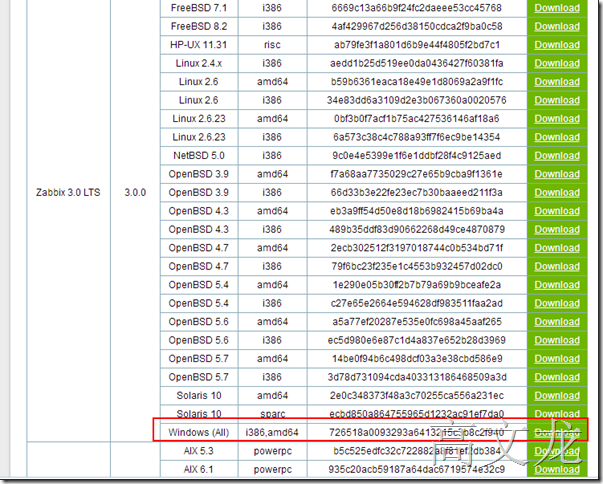Image resolution: width=603 pixels, height=484 pixels.
Task: Select the "3.0.0" version cell
Action: click(x=135, y=193)
